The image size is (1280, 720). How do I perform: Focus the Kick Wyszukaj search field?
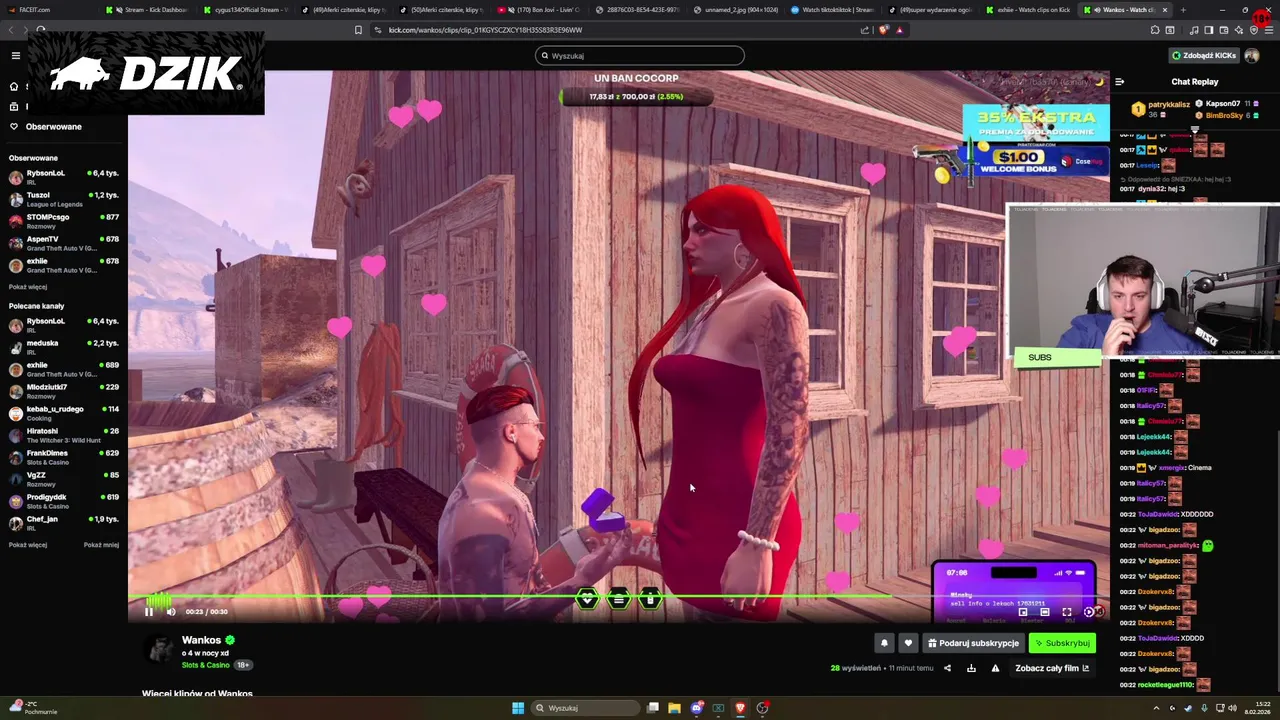(640, 56)
